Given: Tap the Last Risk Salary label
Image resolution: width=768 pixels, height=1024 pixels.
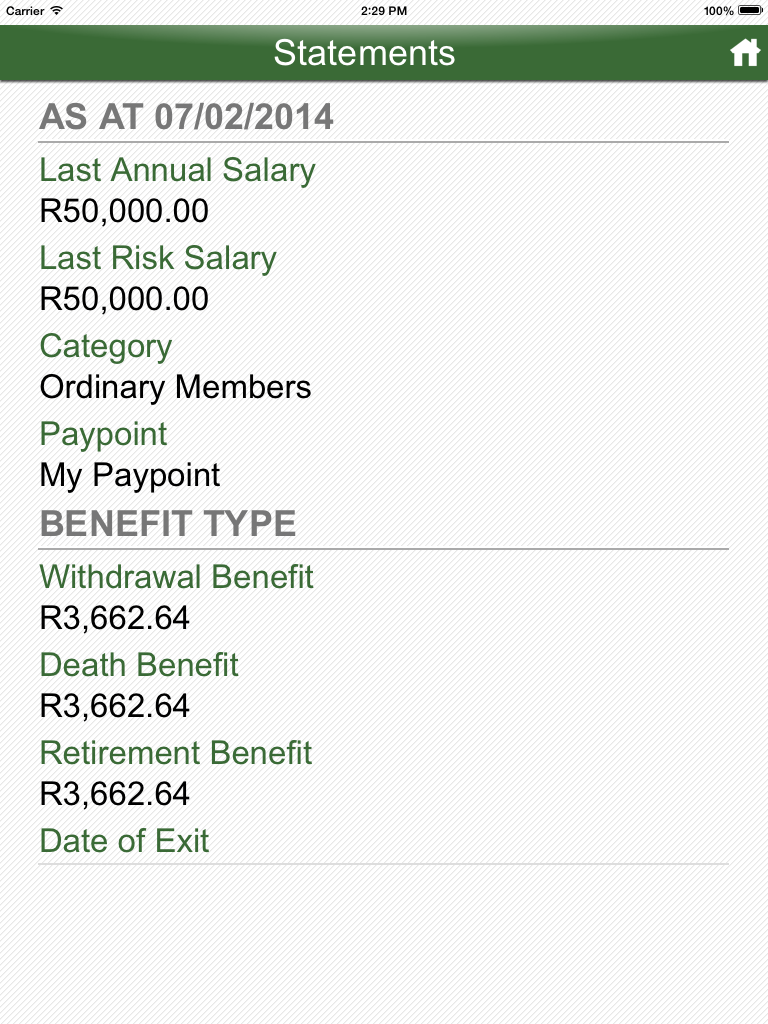Looking at the screenshot, I should click(158, 258).
